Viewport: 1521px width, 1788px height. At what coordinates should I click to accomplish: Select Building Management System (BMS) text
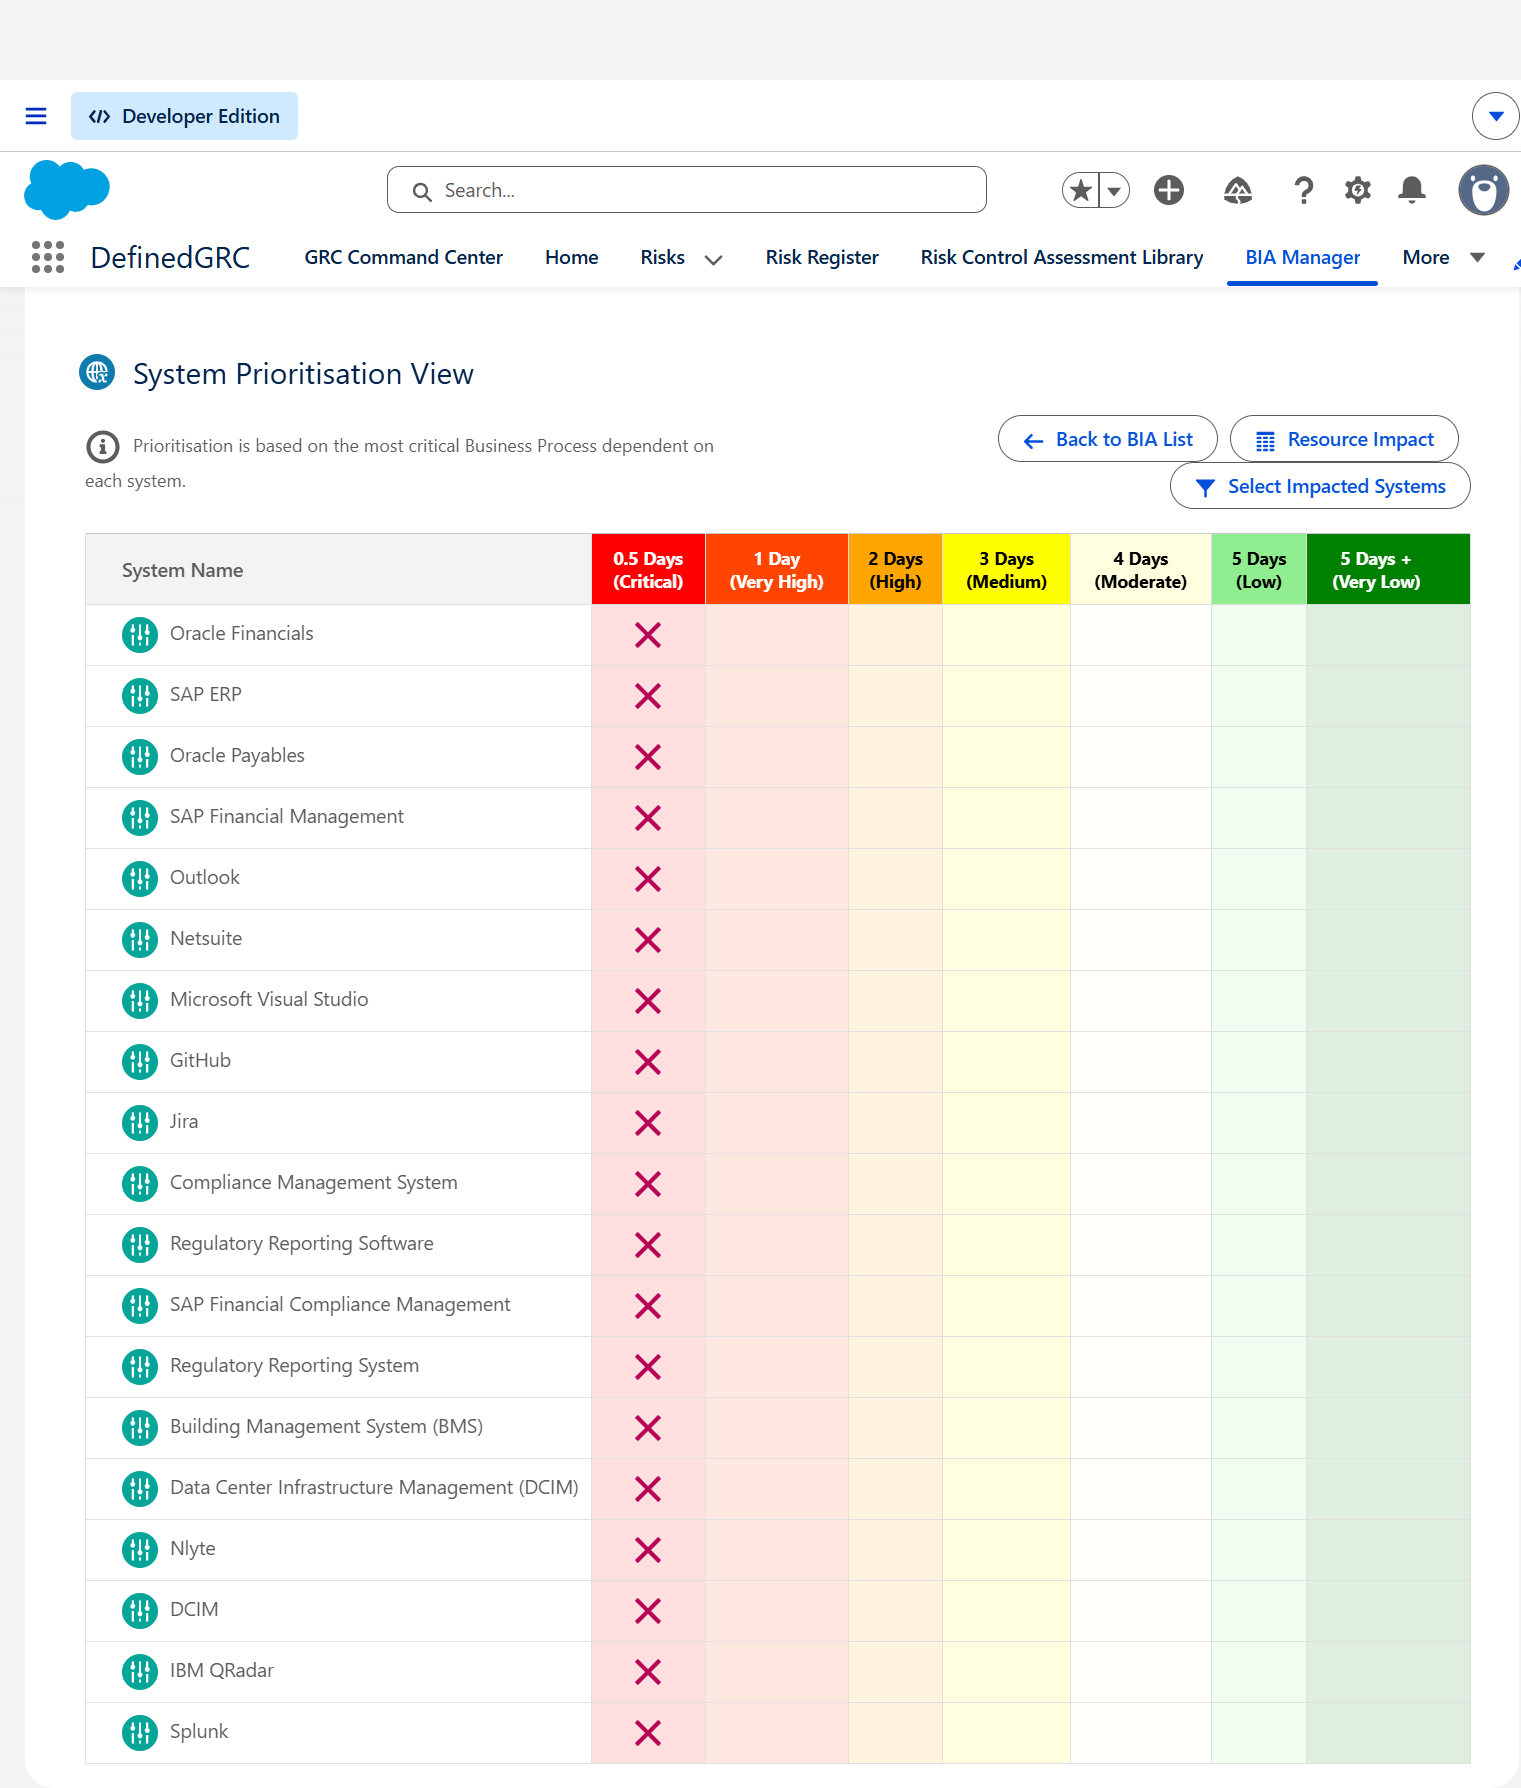326,1426
